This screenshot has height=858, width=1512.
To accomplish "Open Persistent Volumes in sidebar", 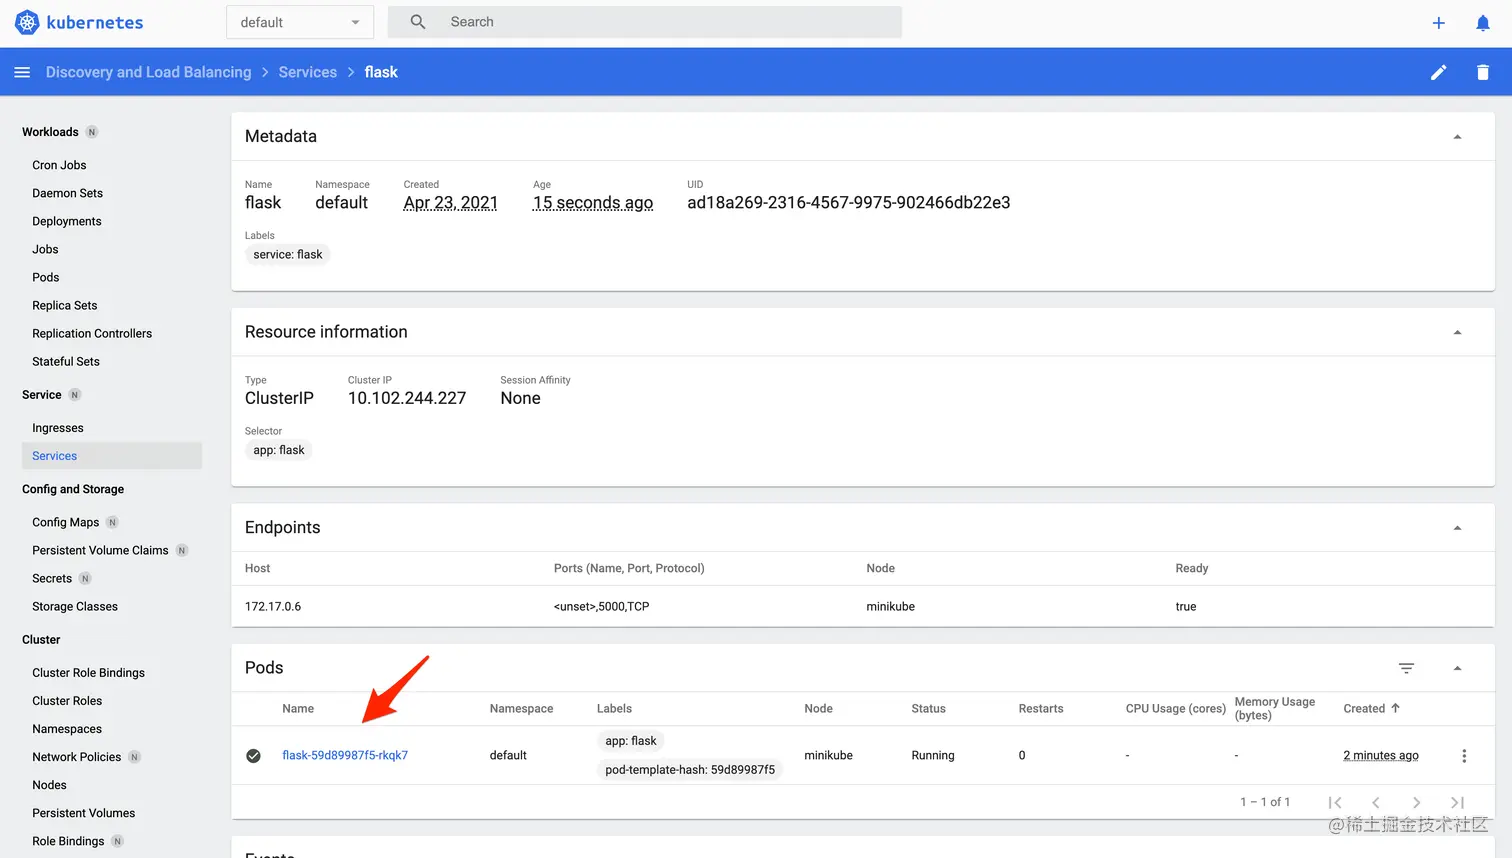I will click(83, 813).
